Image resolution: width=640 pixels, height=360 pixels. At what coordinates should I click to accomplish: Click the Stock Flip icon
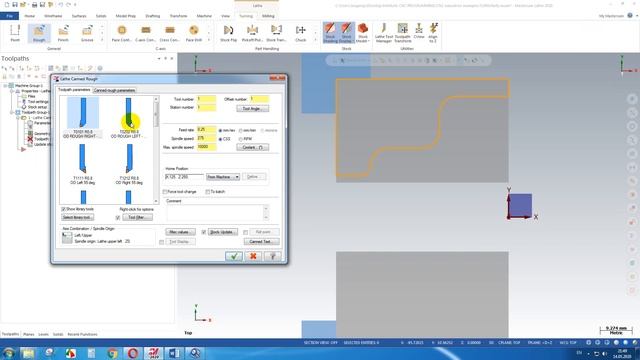228,33
